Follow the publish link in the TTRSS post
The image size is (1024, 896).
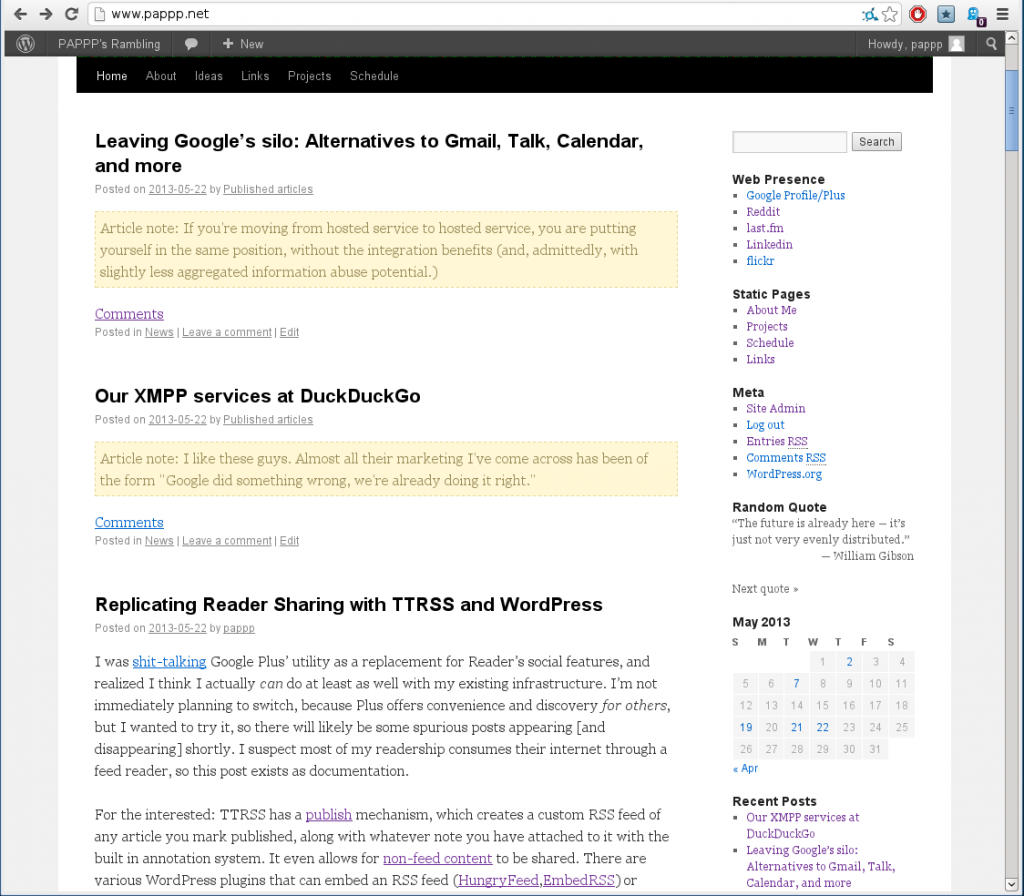coord(328,814)
